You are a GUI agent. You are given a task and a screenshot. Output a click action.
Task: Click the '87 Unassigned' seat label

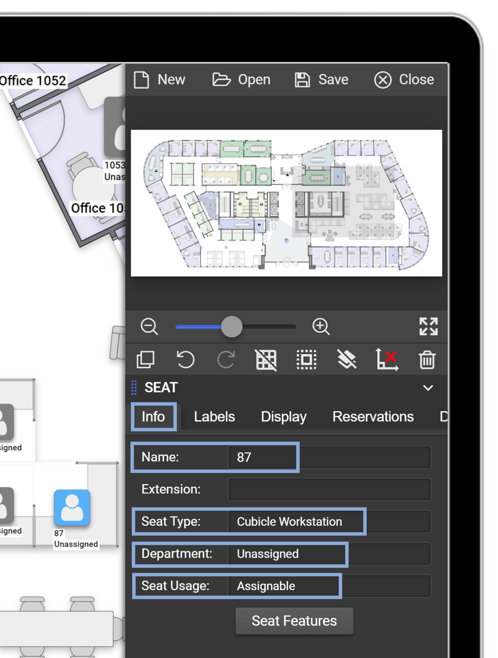(x=76, y=539)
